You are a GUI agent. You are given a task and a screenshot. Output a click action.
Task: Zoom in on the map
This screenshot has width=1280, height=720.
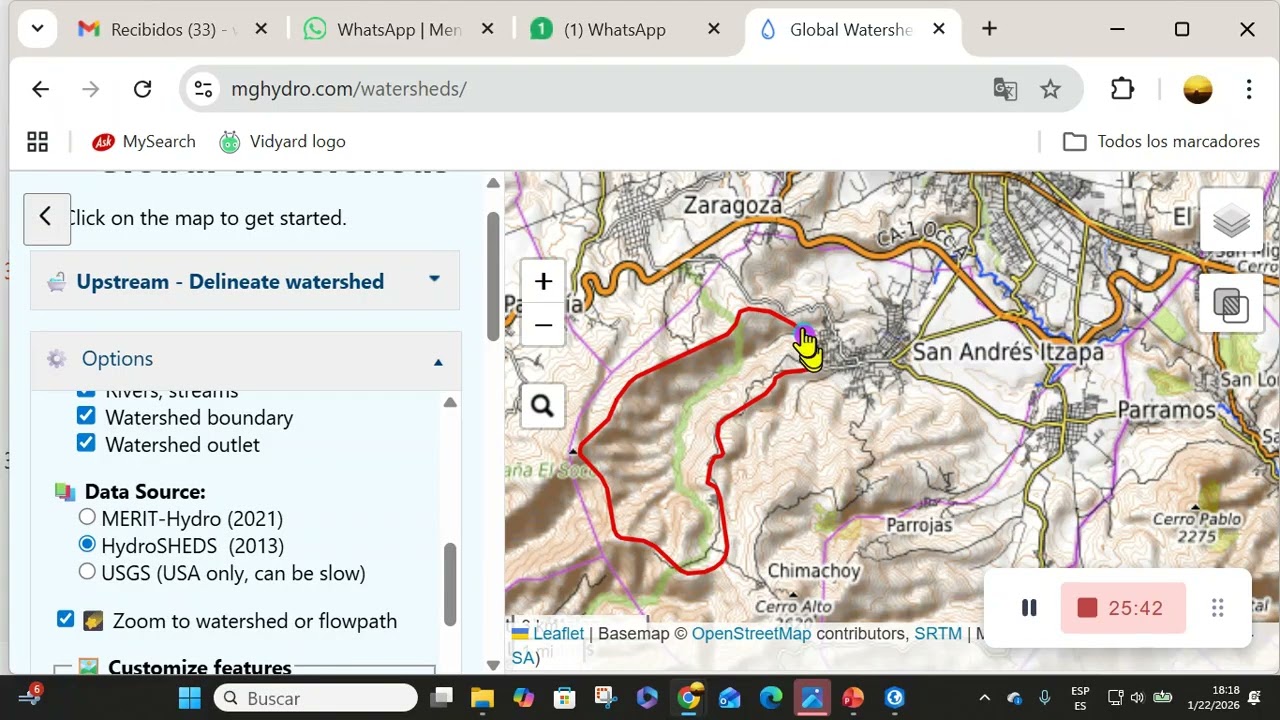pyautogui.click(x=543, y=282)
